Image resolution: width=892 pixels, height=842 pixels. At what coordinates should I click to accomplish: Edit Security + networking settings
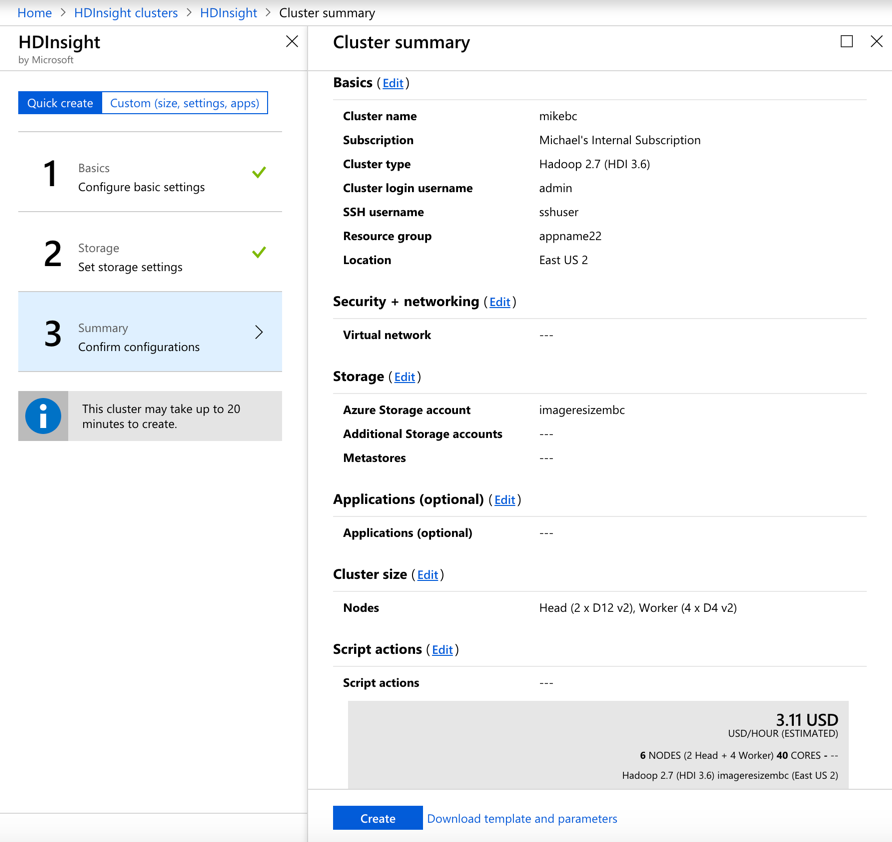click(x=500, y=302)
